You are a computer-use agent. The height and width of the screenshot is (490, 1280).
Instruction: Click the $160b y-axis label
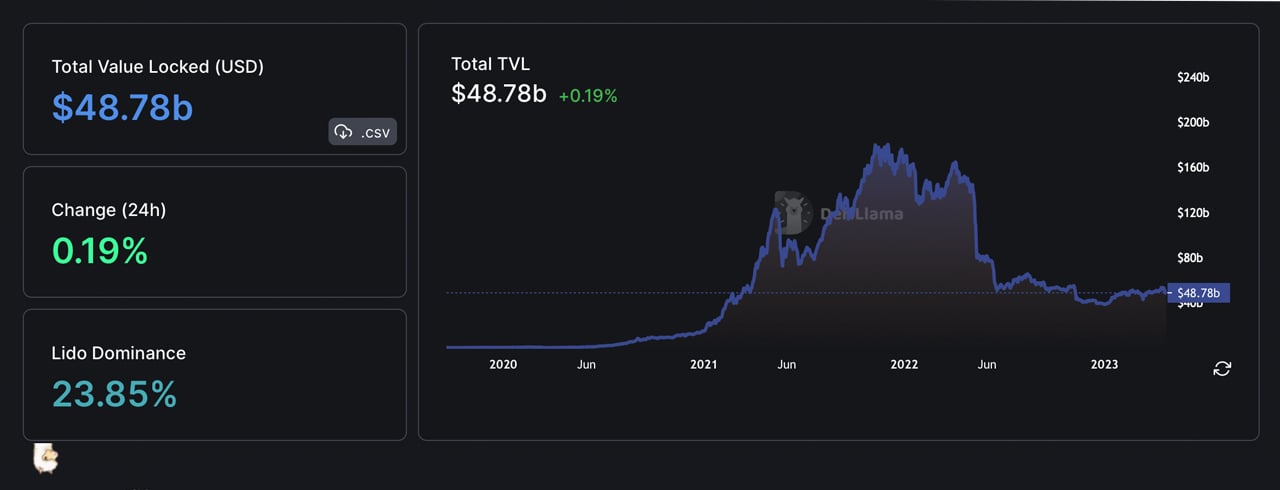pyautogui.click(x=1194, y=167)
